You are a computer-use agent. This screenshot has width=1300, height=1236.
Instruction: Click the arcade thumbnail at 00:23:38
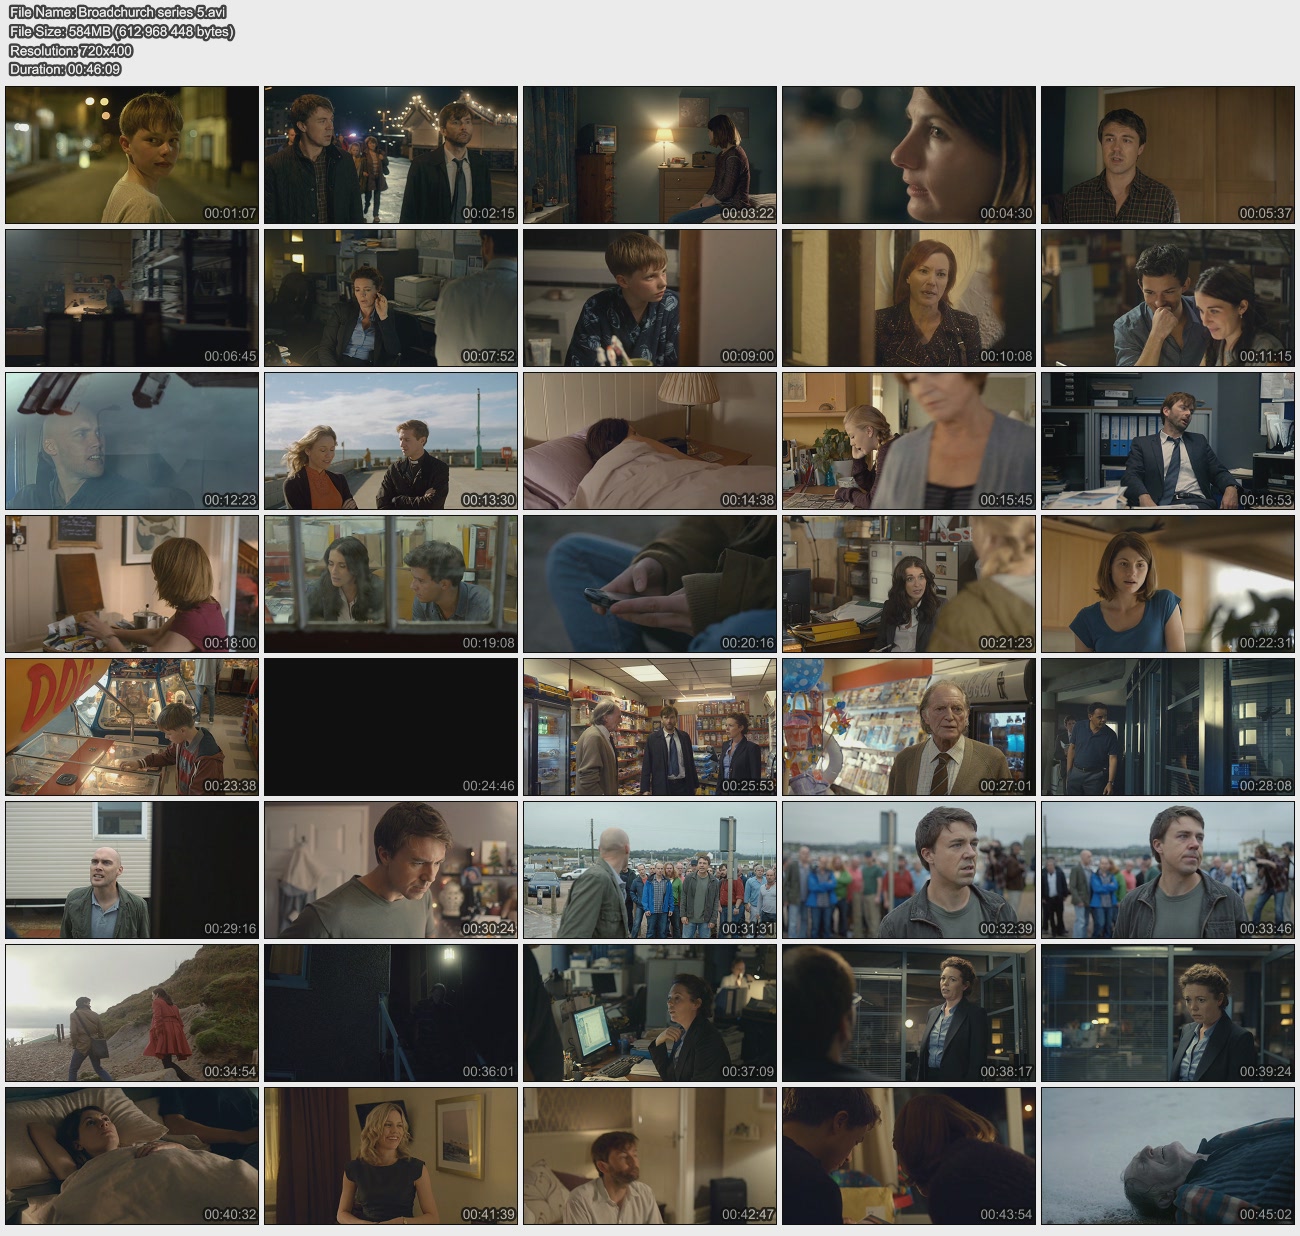132,727
